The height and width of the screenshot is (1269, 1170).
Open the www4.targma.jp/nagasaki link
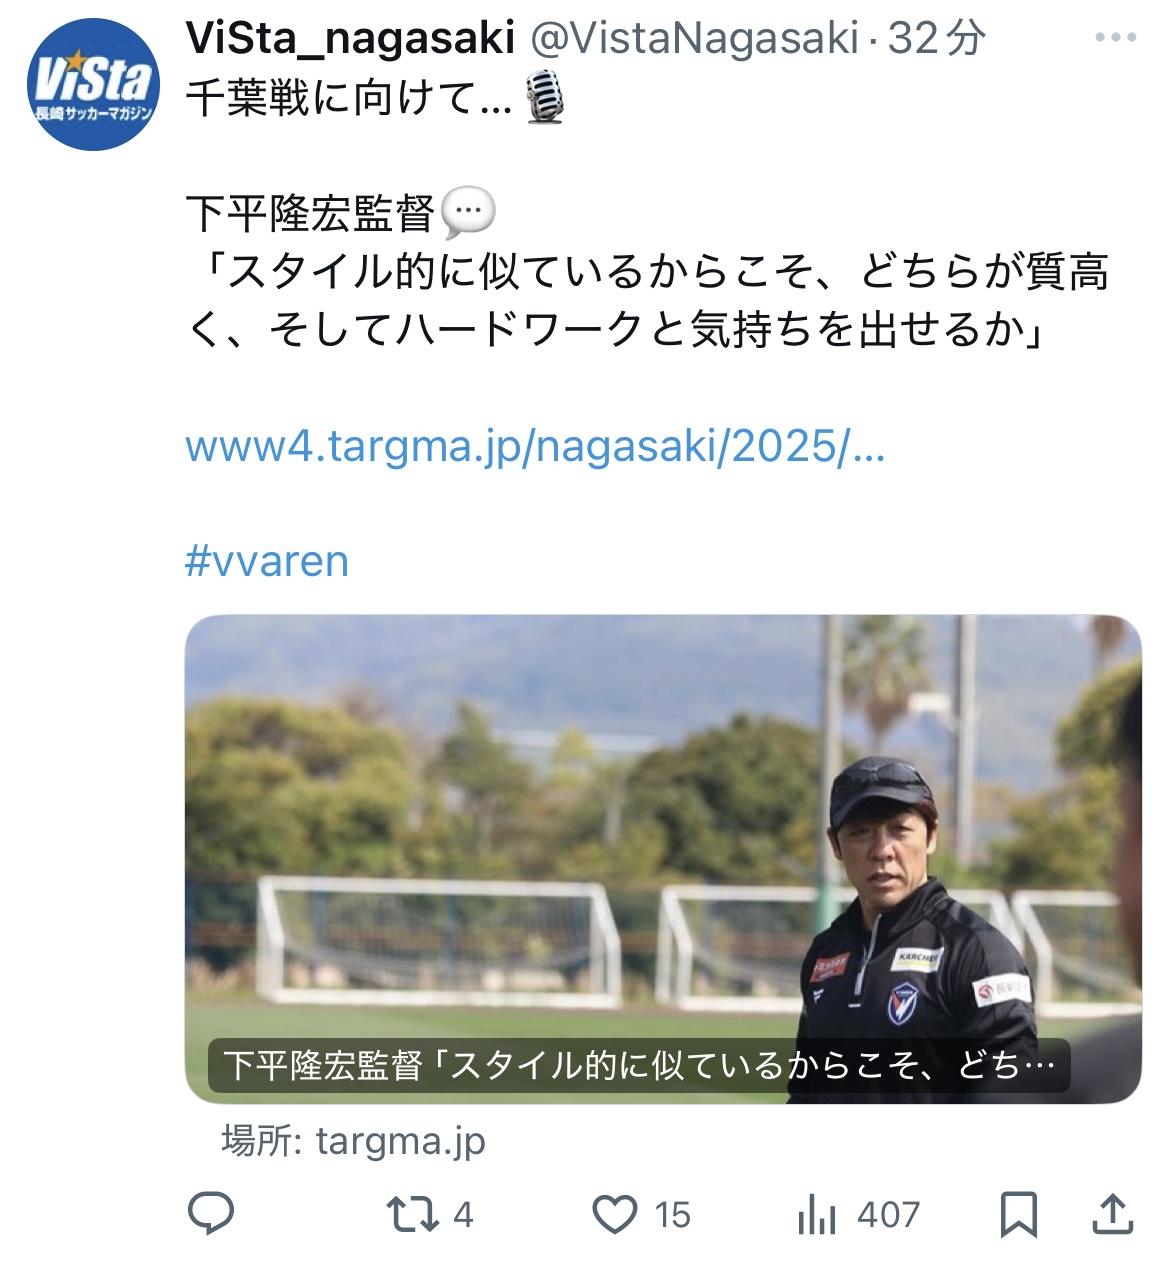535,446
